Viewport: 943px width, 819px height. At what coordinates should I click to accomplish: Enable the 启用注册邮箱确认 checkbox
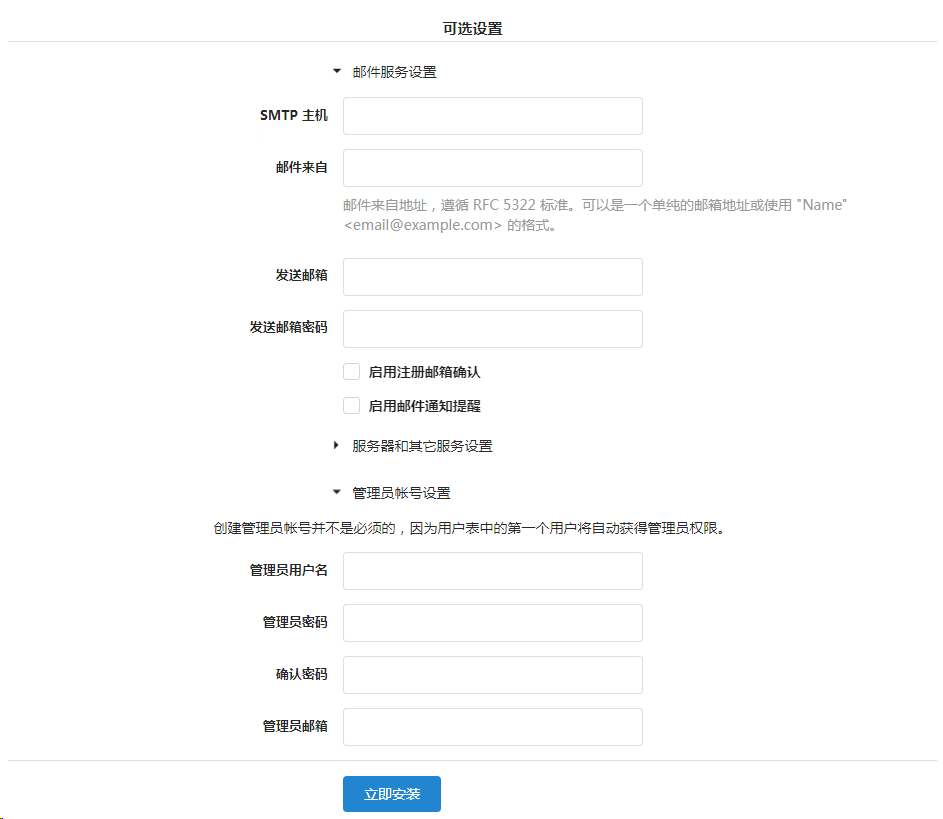351,372
